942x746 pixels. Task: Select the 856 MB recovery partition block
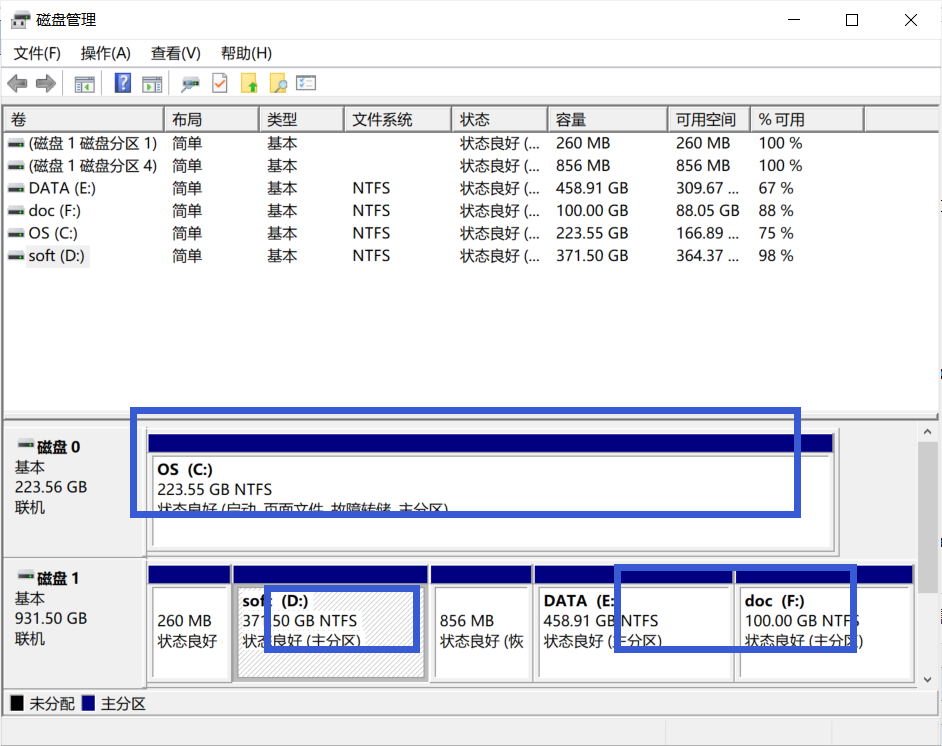pyautogui.click(x=481, y=622)
